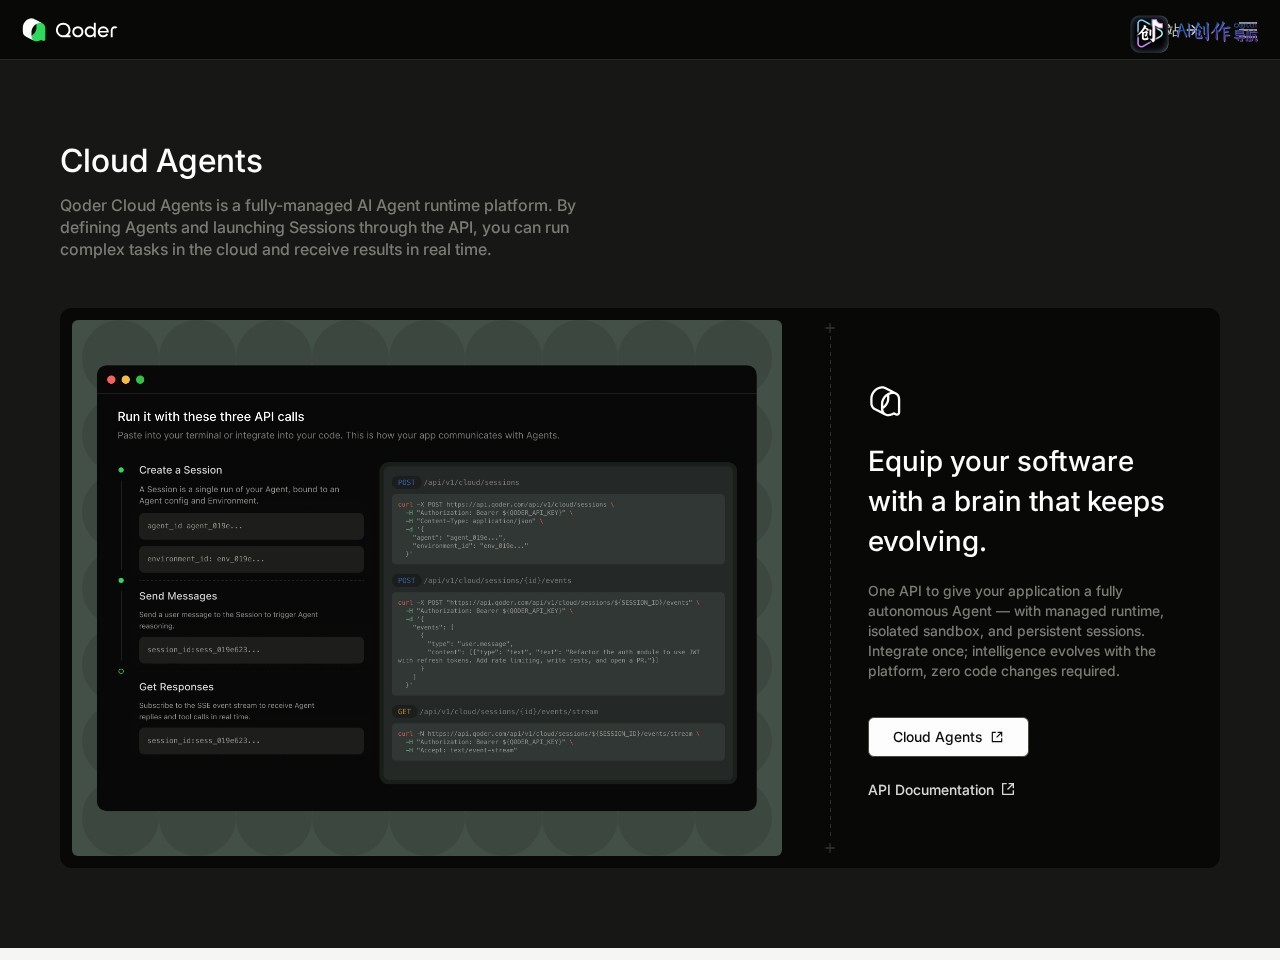Click the POST badge for sessions/{id}/events
The height and width of the screenshot is (960, 1280).
pos(406,580)
